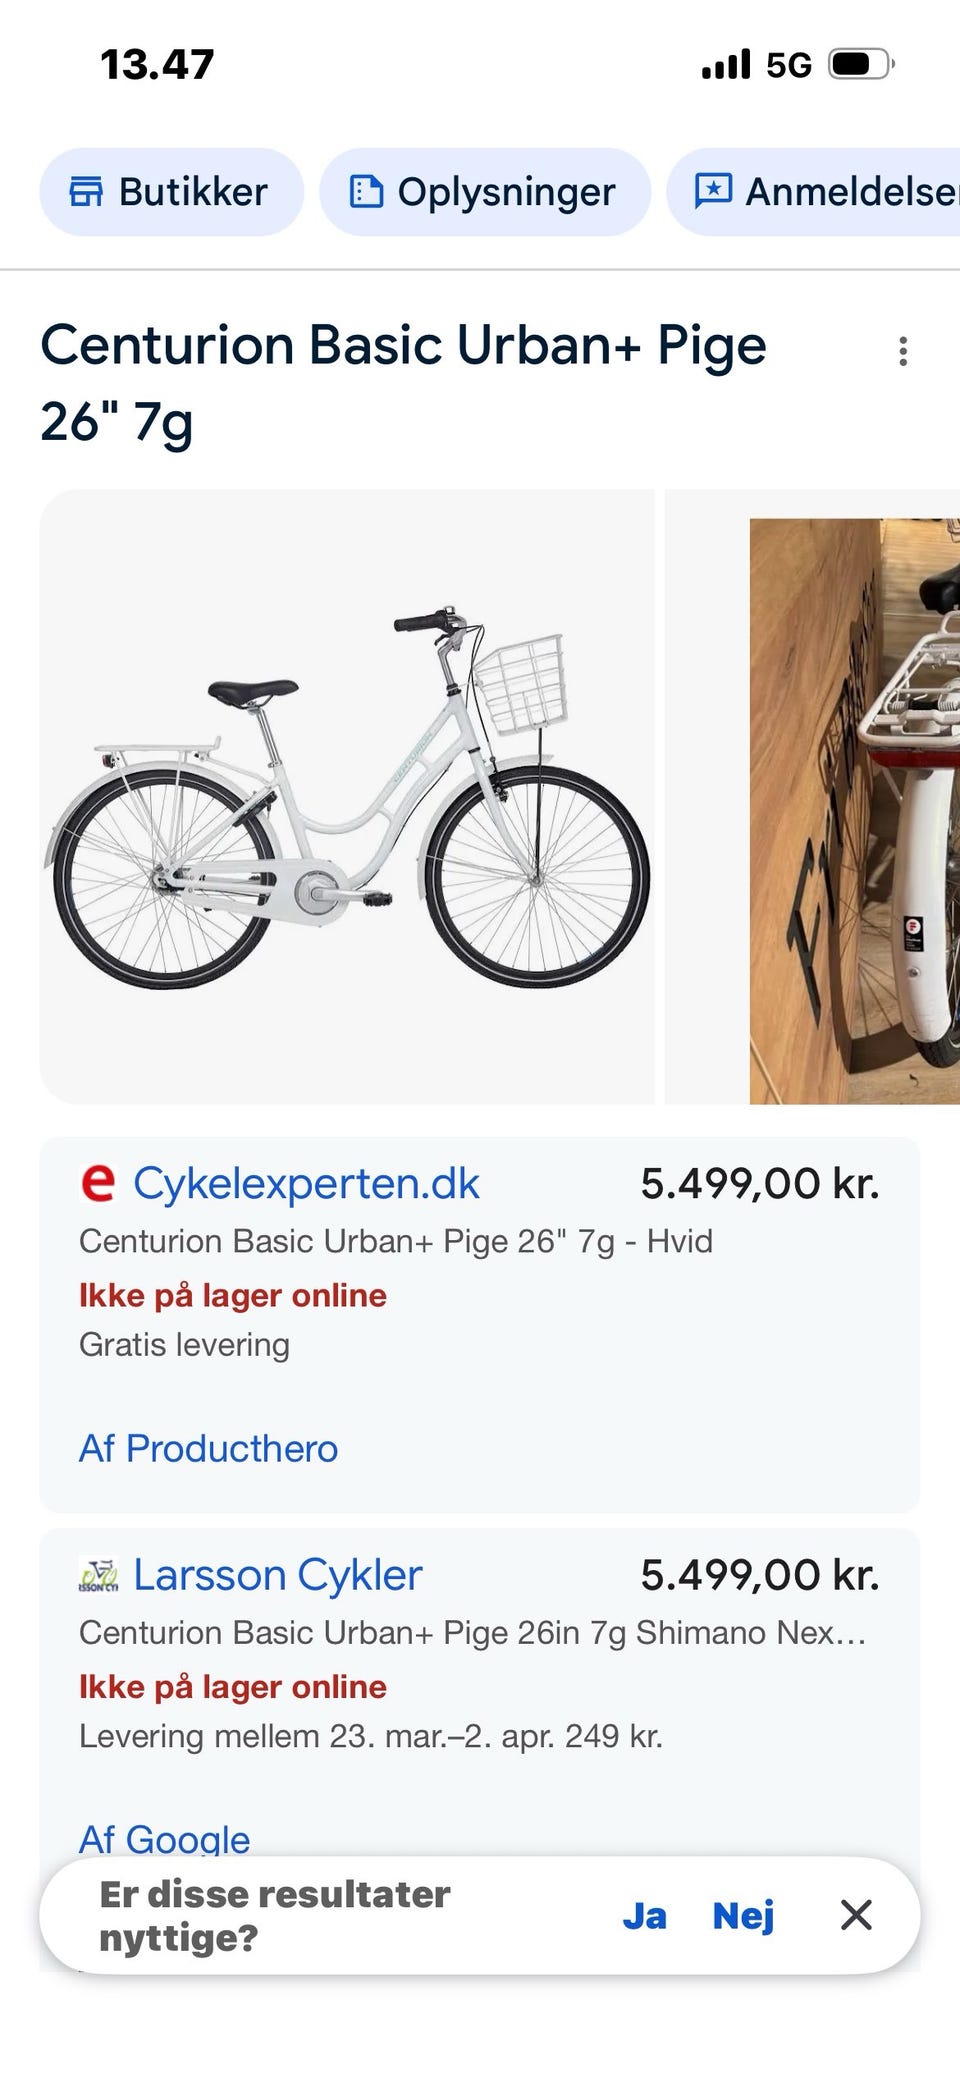This screenshot has height=2078, width=960.
Task: Open the second bicycle photo thumbnail
Action: point(855,811)
